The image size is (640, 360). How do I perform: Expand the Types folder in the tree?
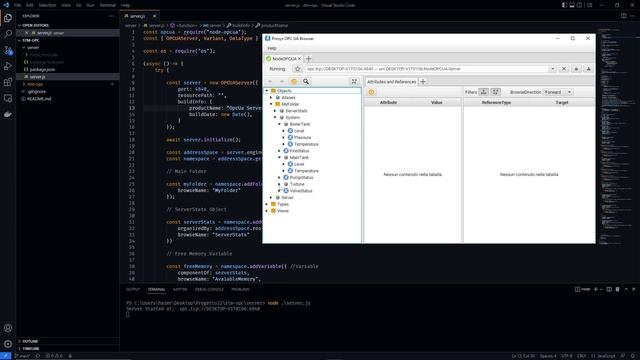point(267,204)
